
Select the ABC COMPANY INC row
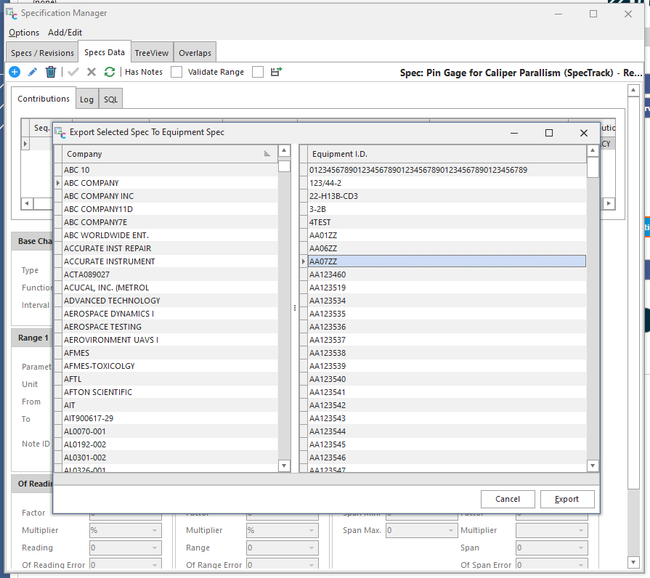170,196
